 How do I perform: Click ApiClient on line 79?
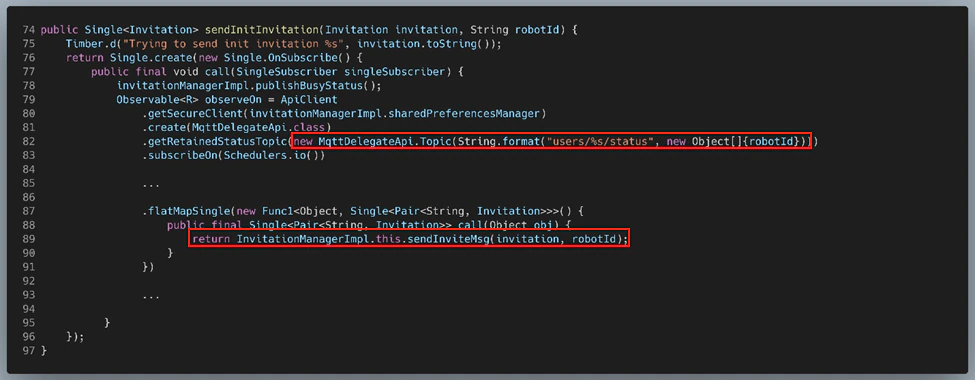coord(310,100)
